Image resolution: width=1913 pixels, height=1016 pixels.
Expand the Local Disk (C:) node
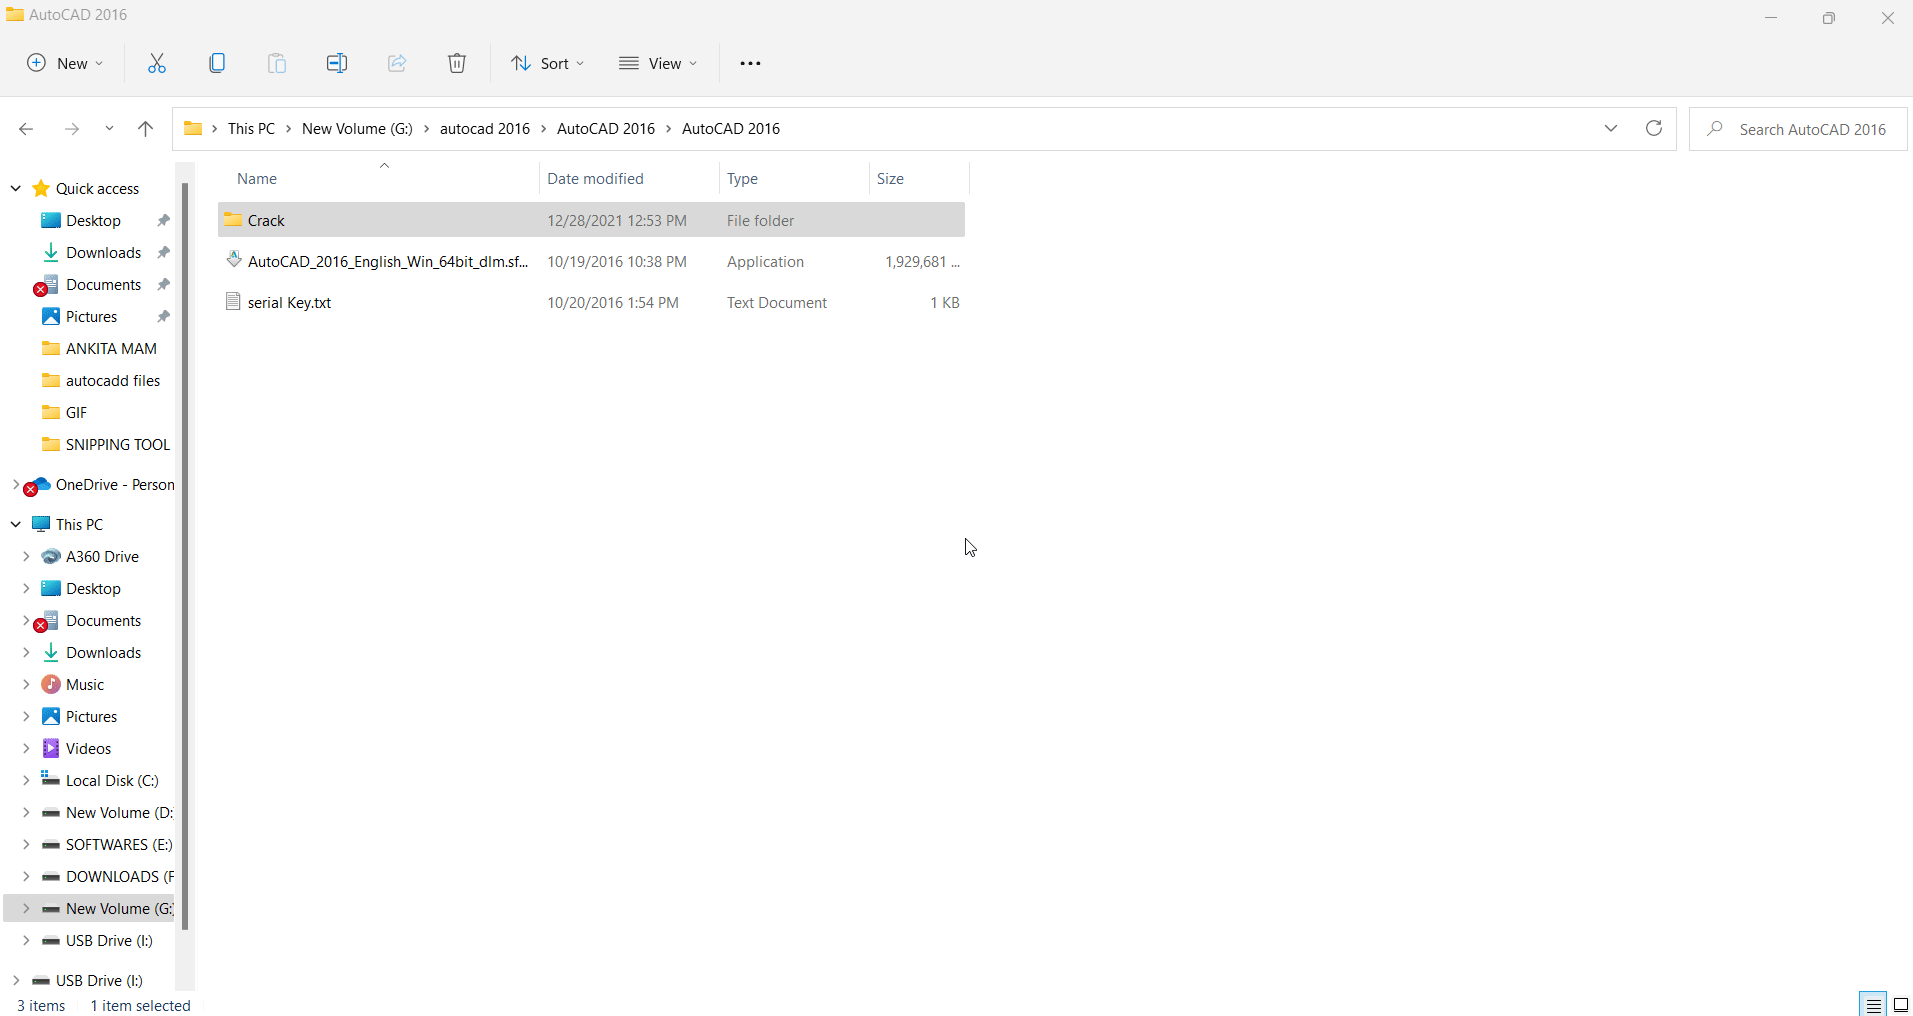[x=26, y=780]
